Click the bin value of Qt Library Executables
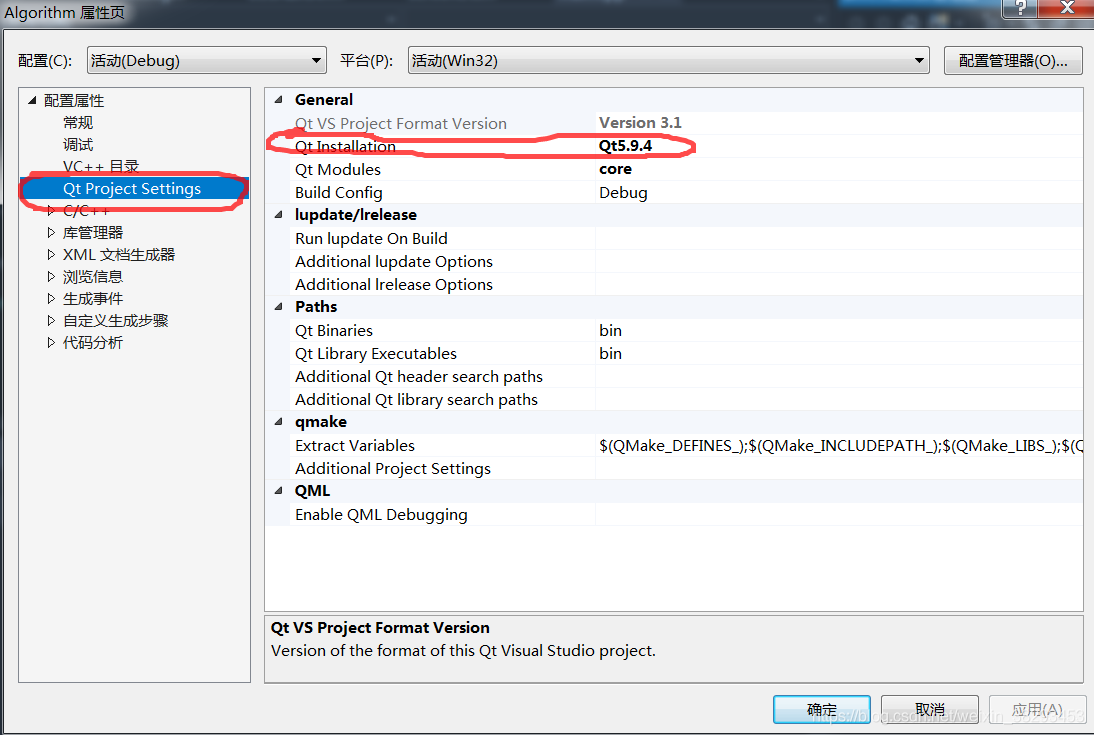 pyautogui.click(x=610, y=354)
